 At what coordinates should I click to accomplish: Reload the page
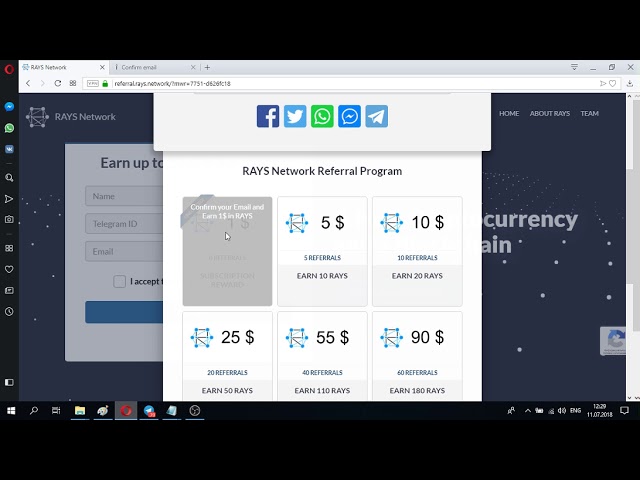pos(58,83)
